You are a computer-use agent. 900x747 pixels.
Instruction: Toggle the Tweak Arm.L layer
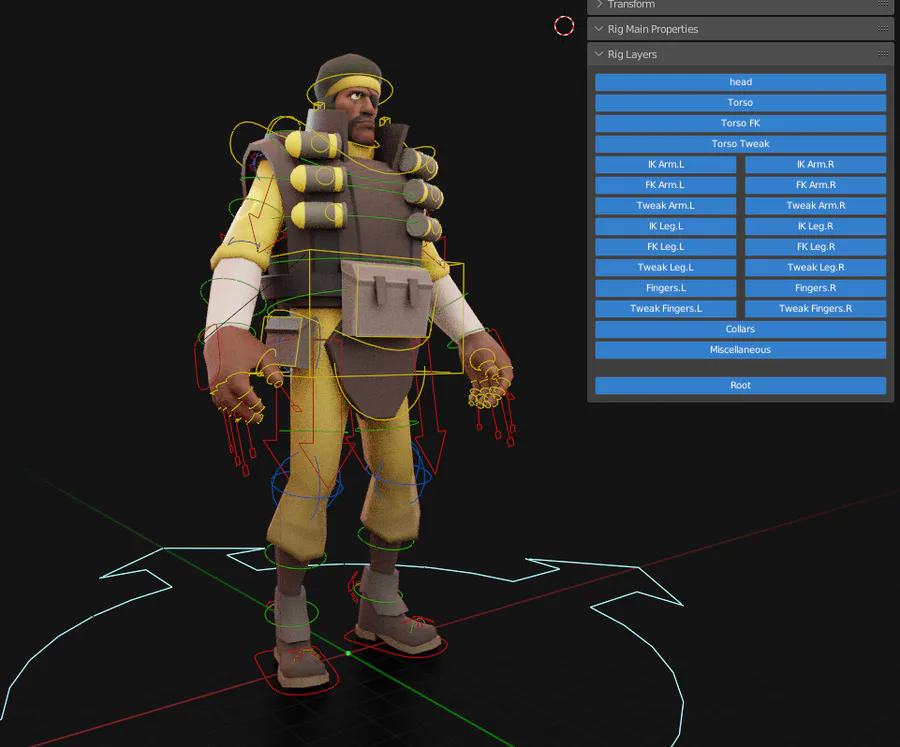666,206
